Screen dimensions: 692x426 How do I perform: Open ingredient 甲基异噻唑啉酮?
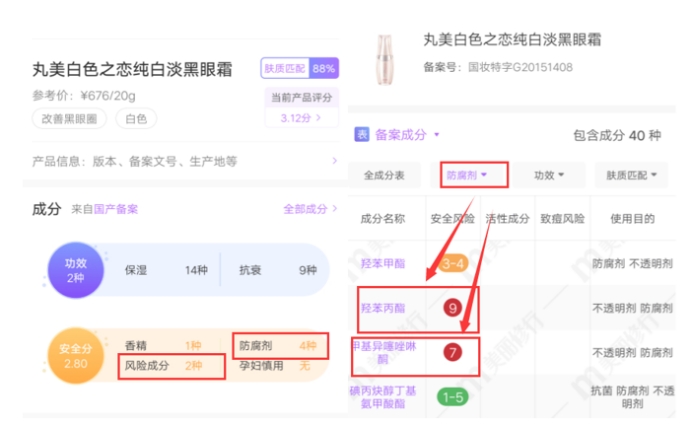coord(384,353)
